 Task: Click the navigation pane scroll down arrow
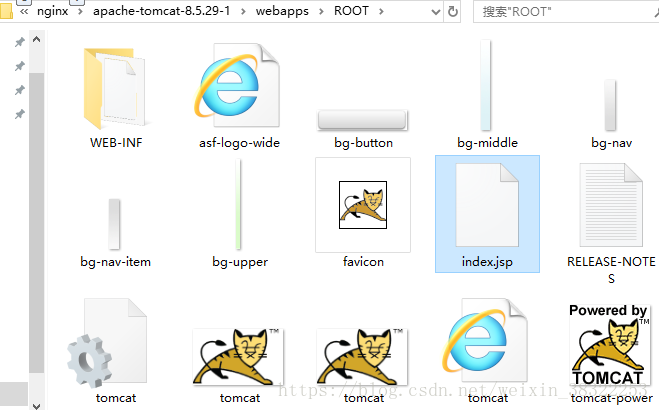(x=37, y=405)
